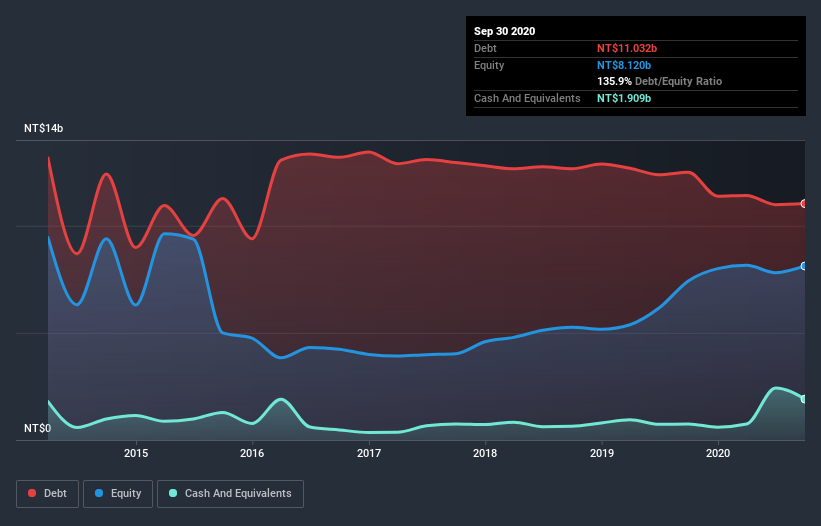Toggle Cash And Equivalents legend button
Viewport: 821px width, 526px height.
[x=230, y=494]
